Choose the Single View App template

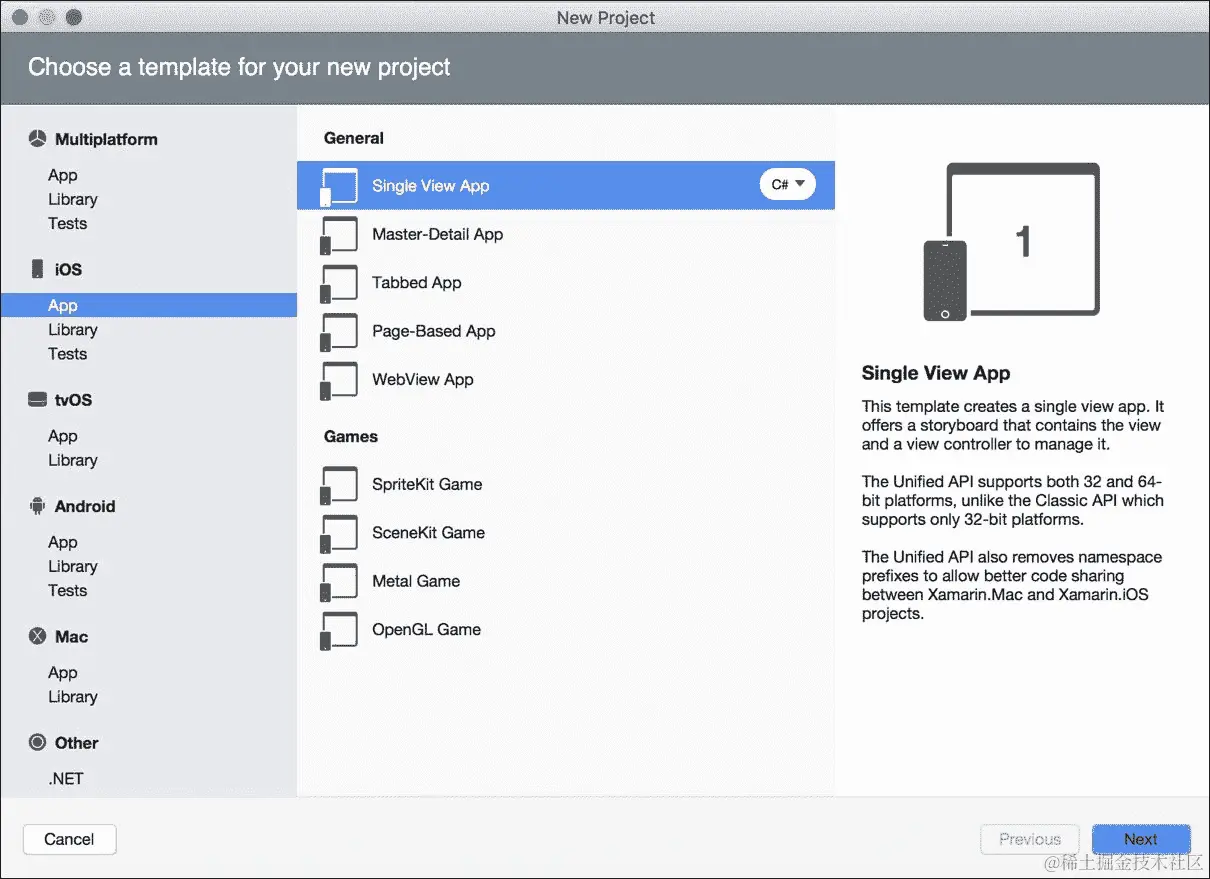click(566, 185)
